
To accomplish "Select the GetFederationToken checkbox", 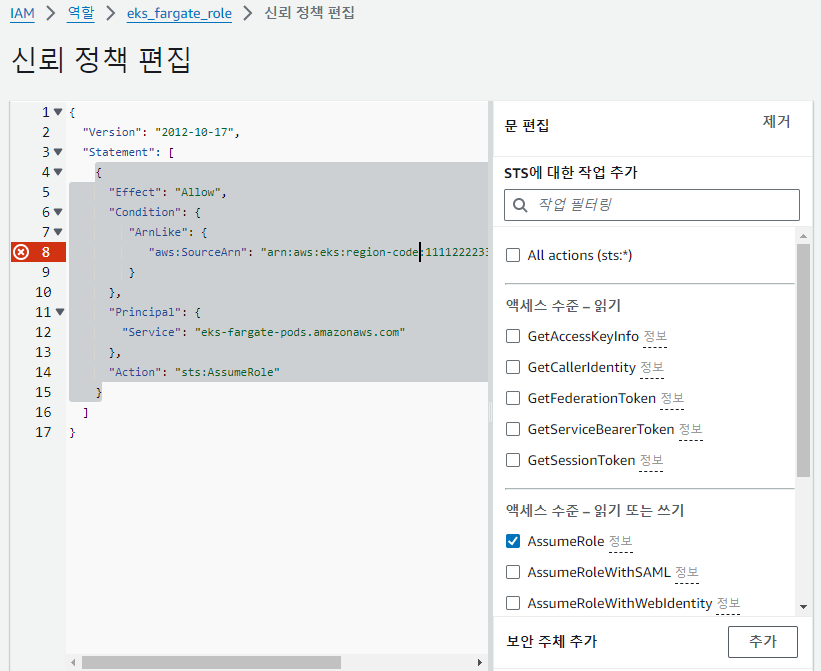I will [513, 398].
